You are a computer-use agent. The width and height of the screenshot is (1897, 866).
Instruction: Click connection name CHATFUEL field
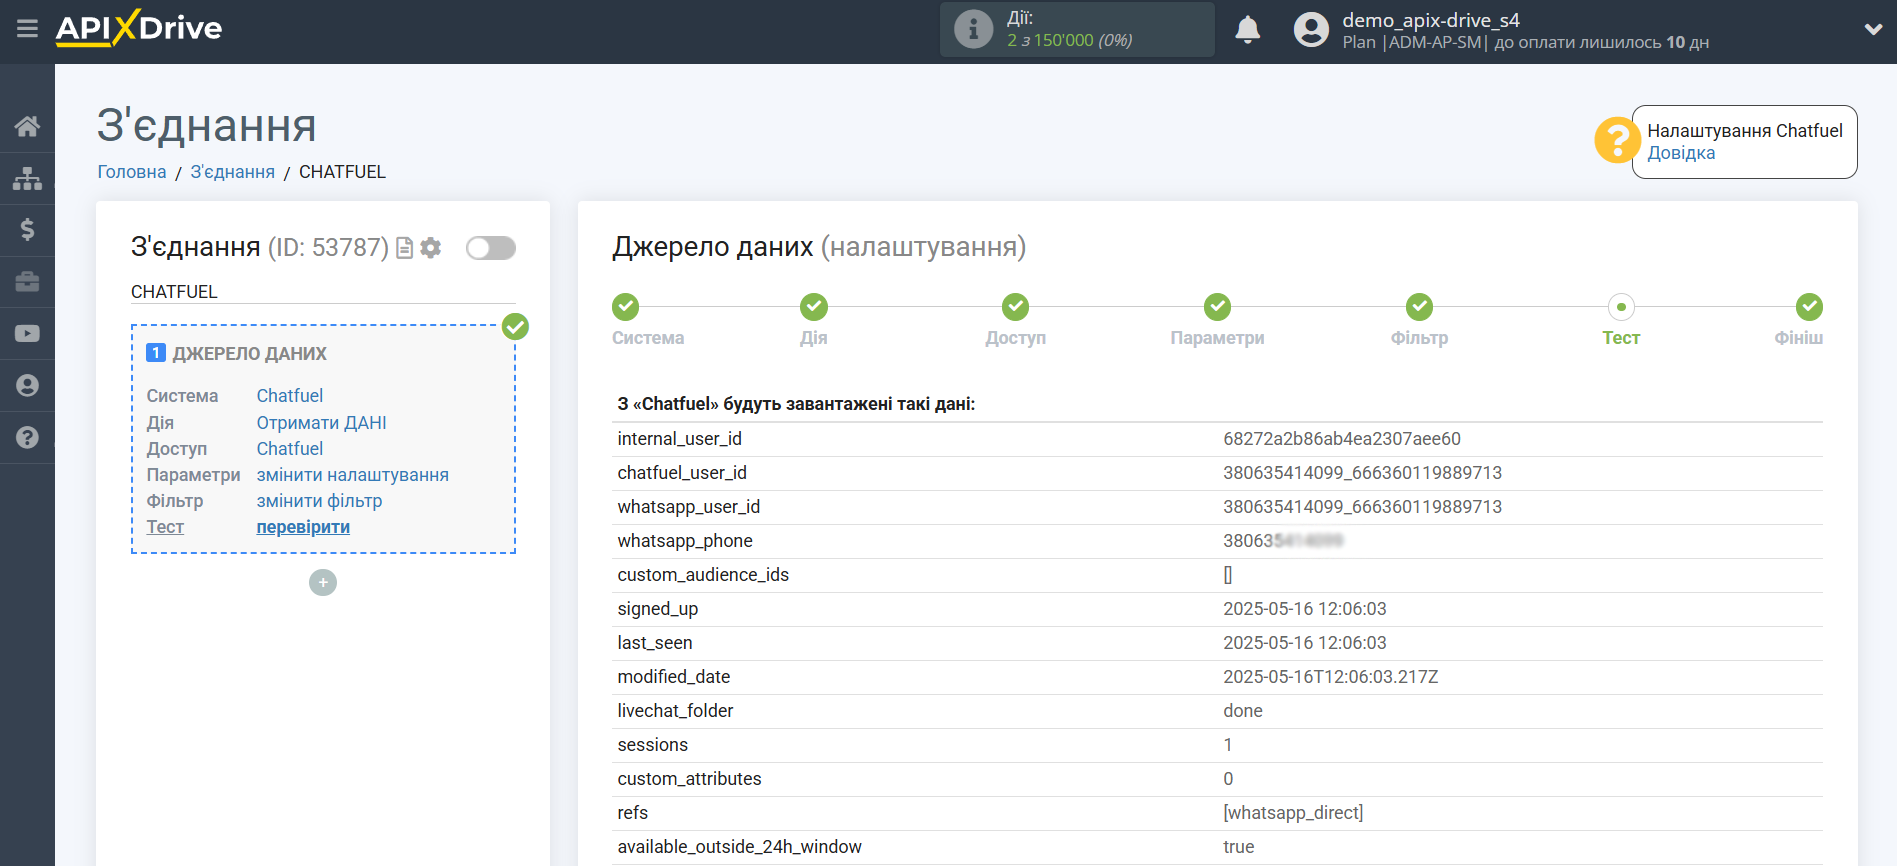323,292
